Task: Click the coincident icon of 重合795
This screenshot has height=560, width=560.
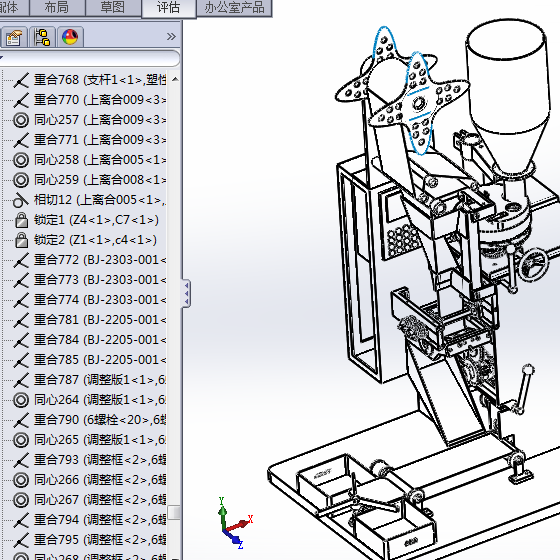Action: pyautogui.click(x=21, y=540)
